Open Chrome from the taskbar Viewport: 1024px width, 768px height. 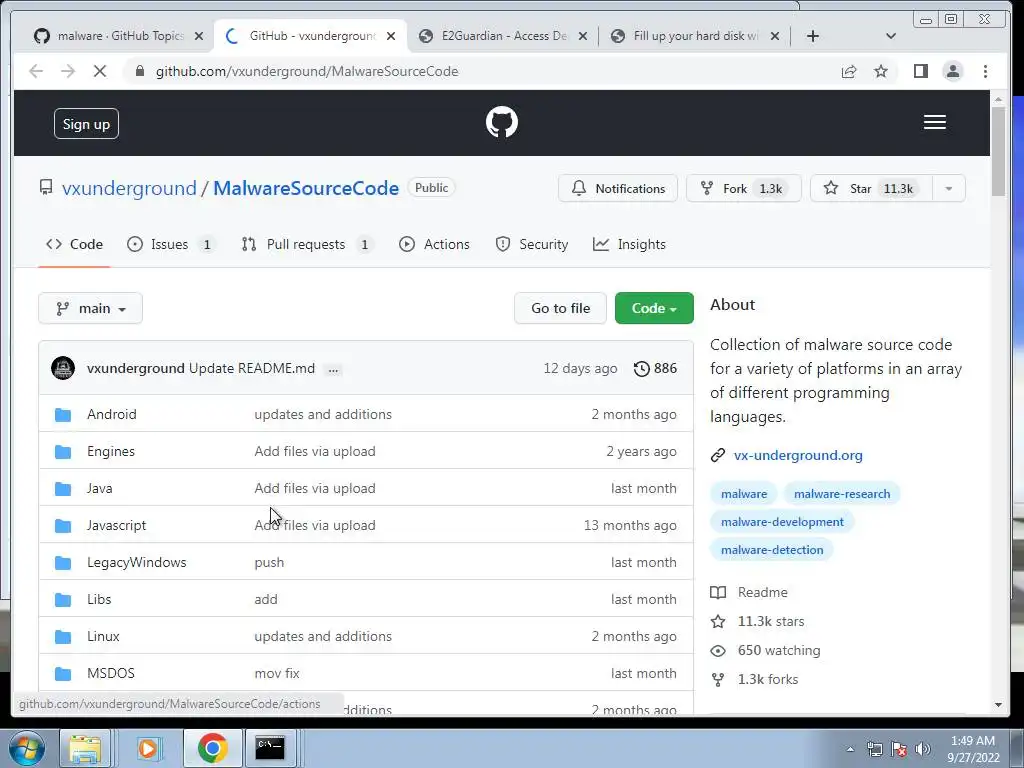(212, 748)
